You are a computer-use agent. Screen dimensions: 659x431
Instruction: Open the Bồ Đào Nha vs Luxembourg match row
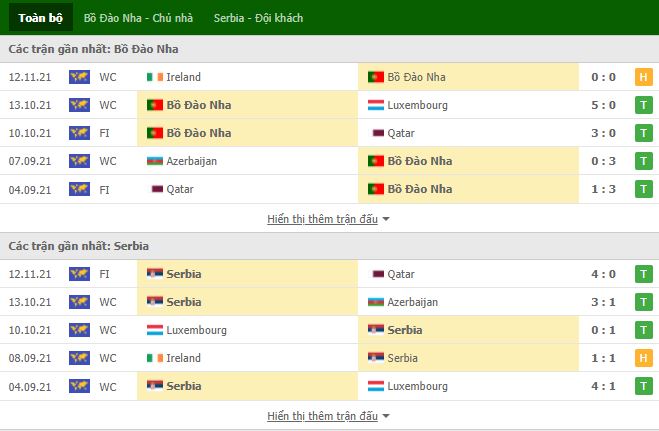[330, 105]
